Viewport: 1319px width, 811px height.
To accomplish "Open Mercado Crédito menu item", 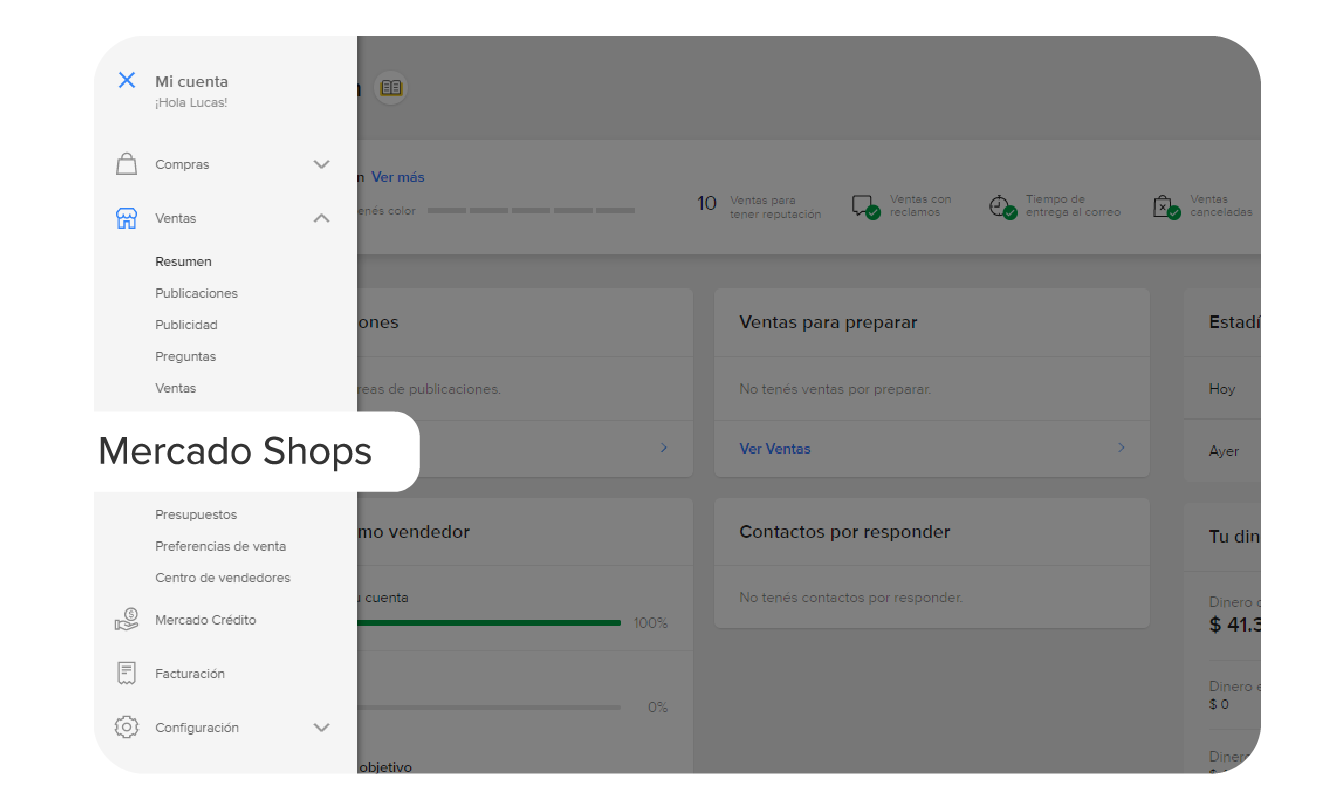I will point(205,620).
